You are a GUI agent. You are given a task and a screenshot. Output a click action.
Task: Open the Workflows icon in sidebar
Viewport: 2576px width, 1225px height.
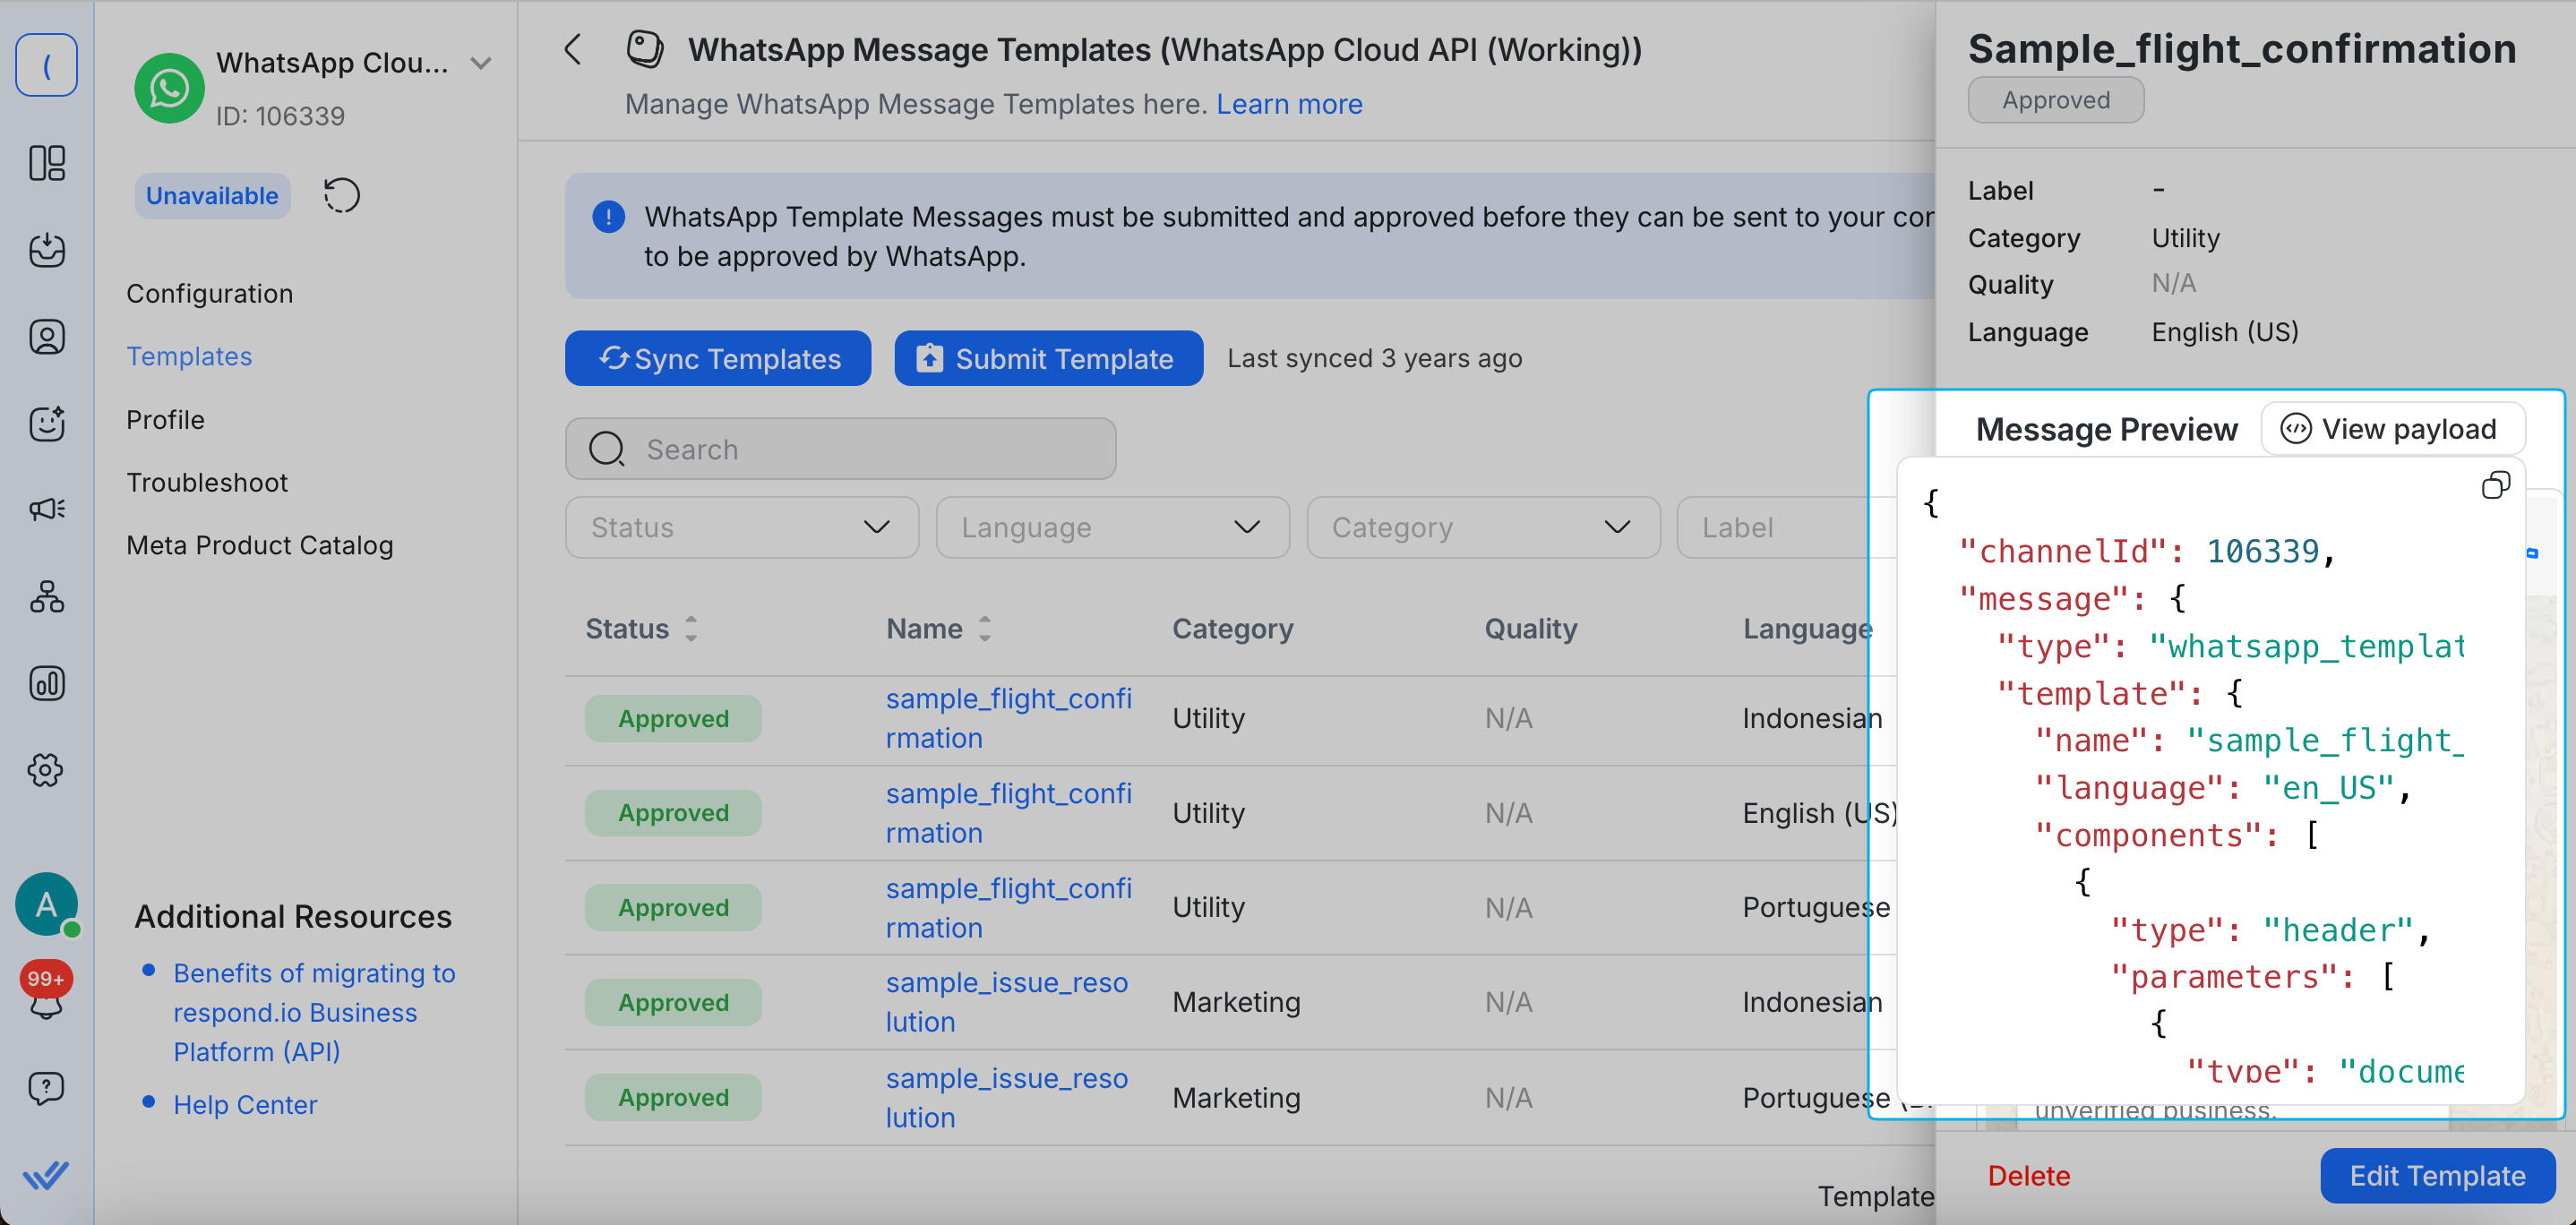click(x=46, y=596)
